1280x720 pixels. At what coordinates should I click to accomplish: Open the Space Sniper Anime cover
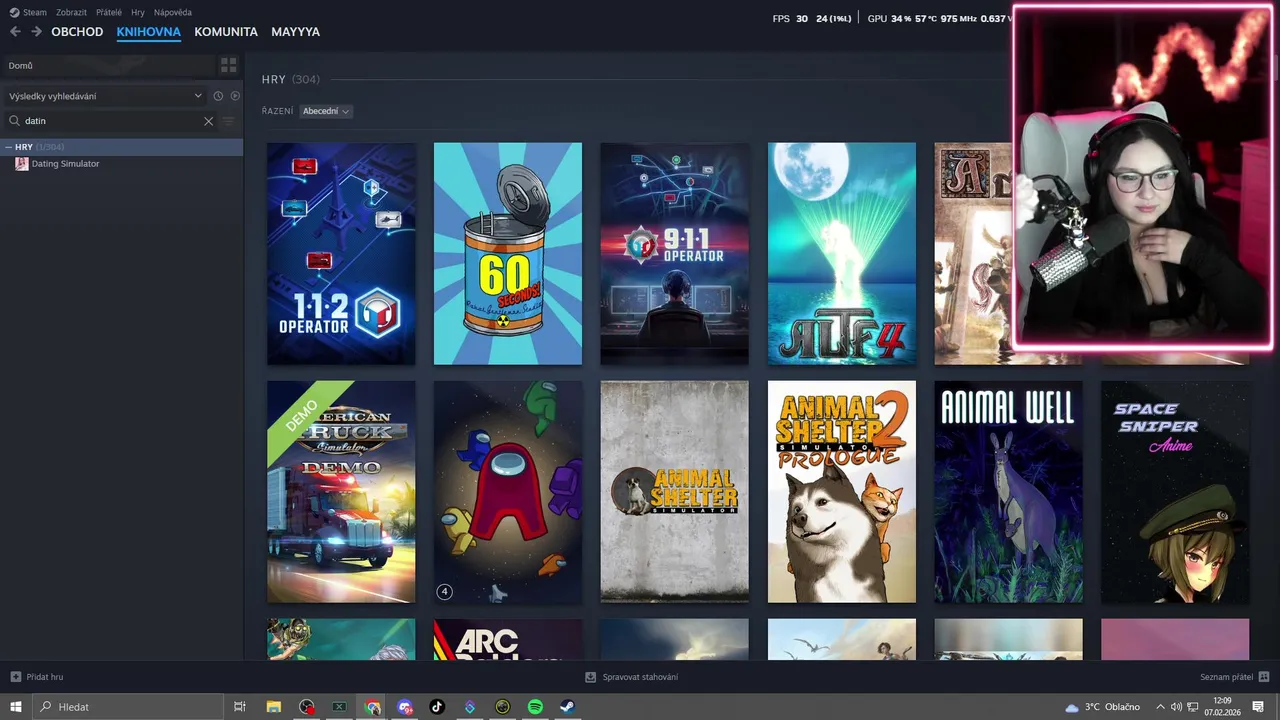pyautogui.click(x=1175, y=492)
